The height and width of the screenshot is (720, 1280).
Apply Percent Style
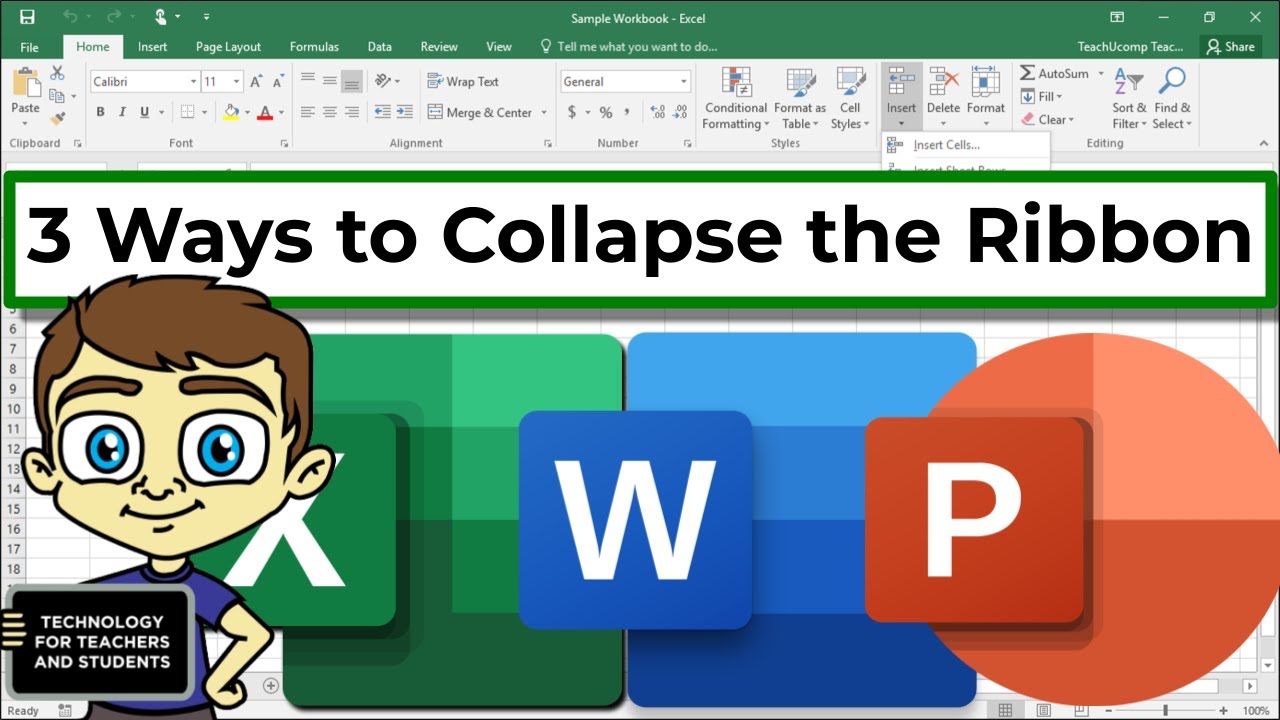tap(606, 113)
